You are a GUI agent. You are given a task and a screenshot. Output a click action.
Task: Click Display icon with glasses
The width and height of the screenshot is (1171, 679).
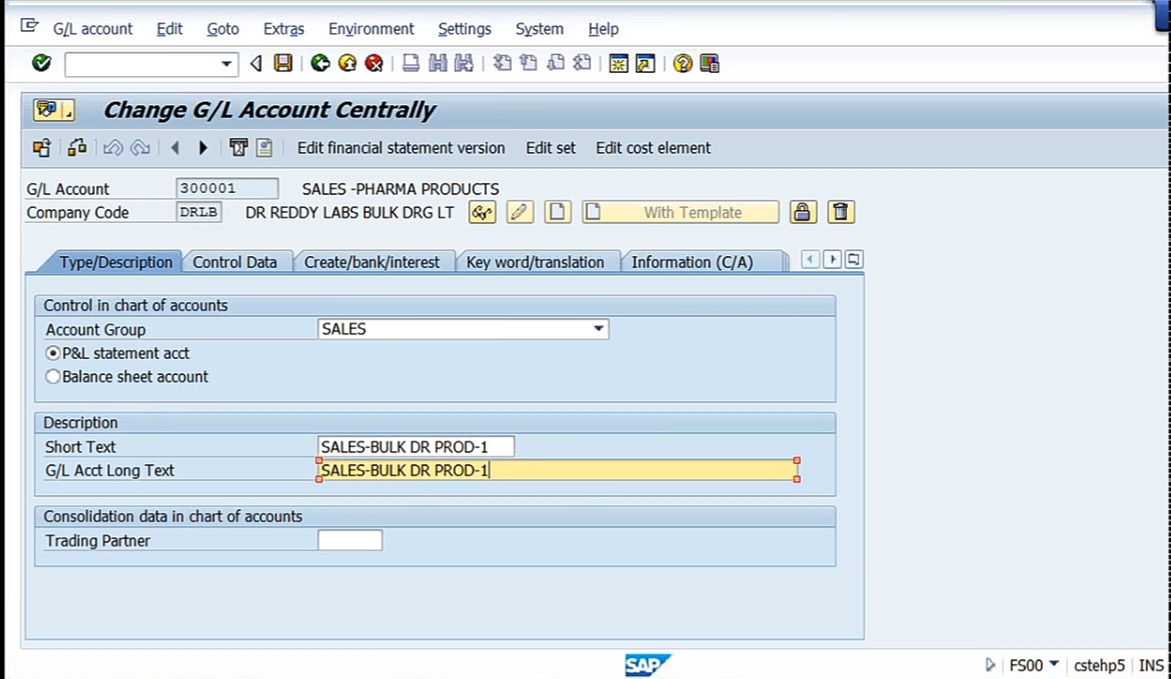[482, 212]
